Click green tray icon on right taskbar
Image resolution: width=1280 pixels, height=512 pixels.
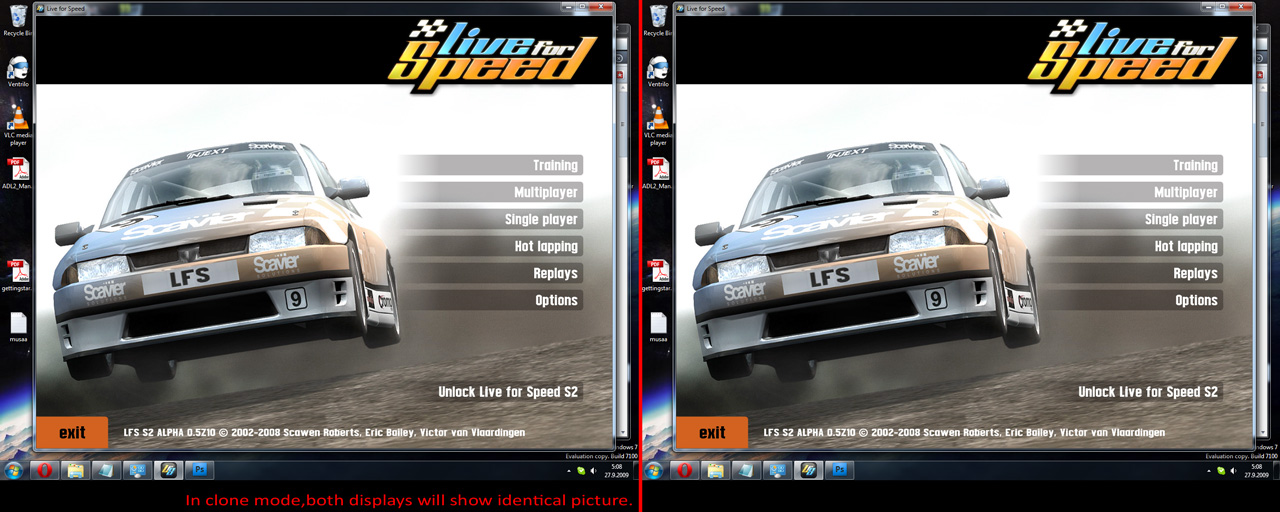(x=1221, y=470)
